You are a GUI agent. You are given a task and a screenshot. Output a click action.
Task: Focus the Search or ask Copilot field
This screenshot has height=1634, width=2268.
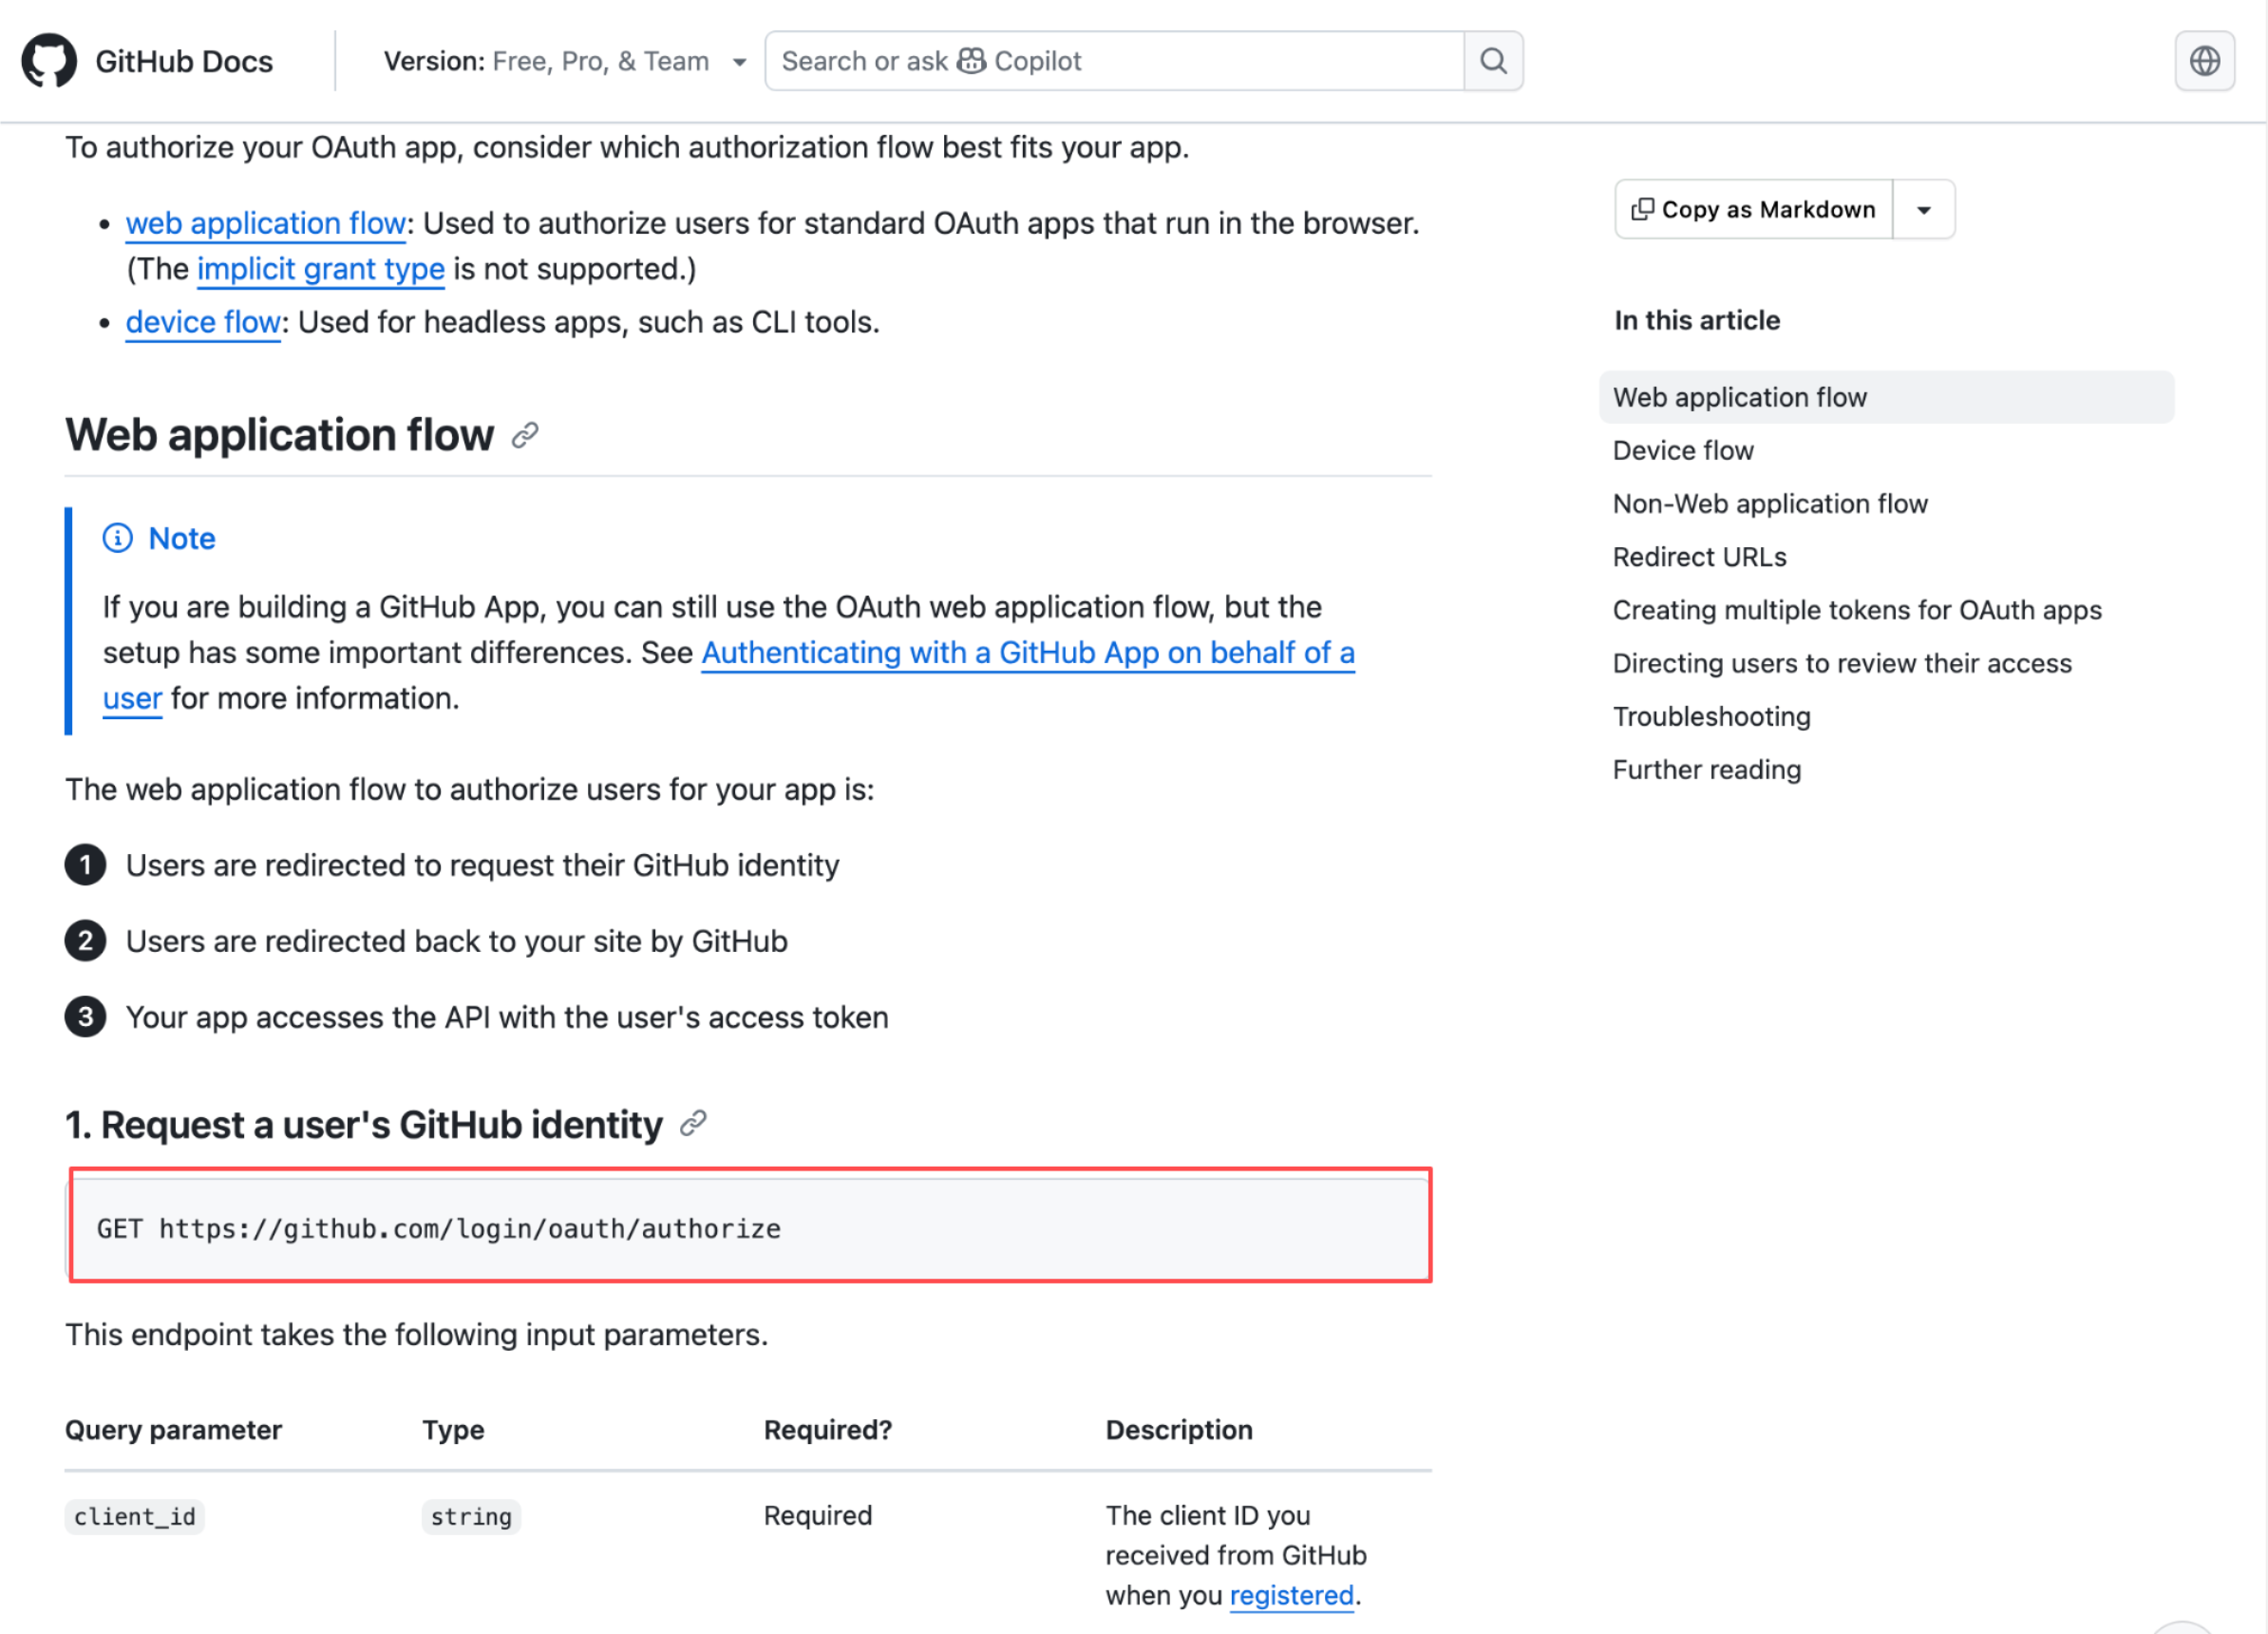point(1114,61)
